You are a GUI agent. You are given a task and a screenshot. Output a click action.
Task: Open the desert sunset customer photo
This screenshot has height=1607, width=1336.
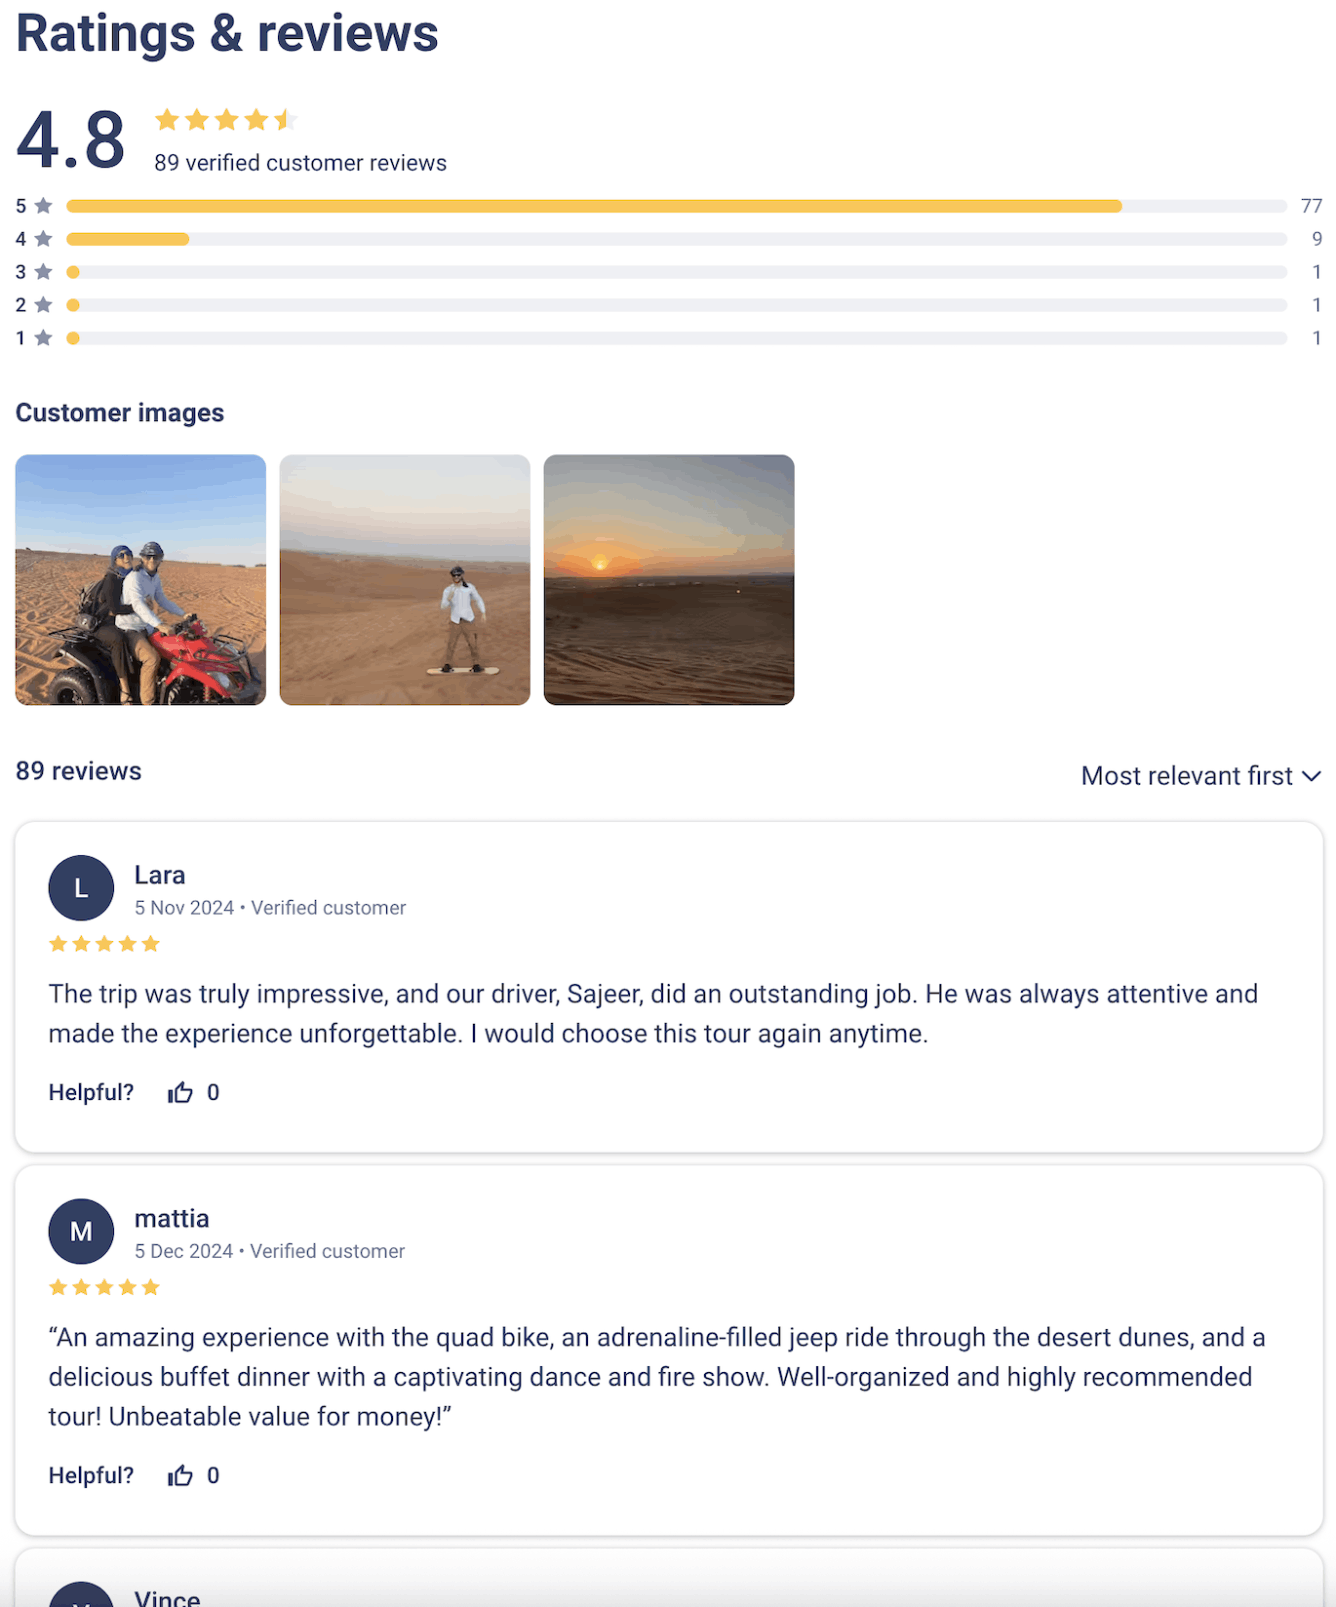tap(669, 580)
